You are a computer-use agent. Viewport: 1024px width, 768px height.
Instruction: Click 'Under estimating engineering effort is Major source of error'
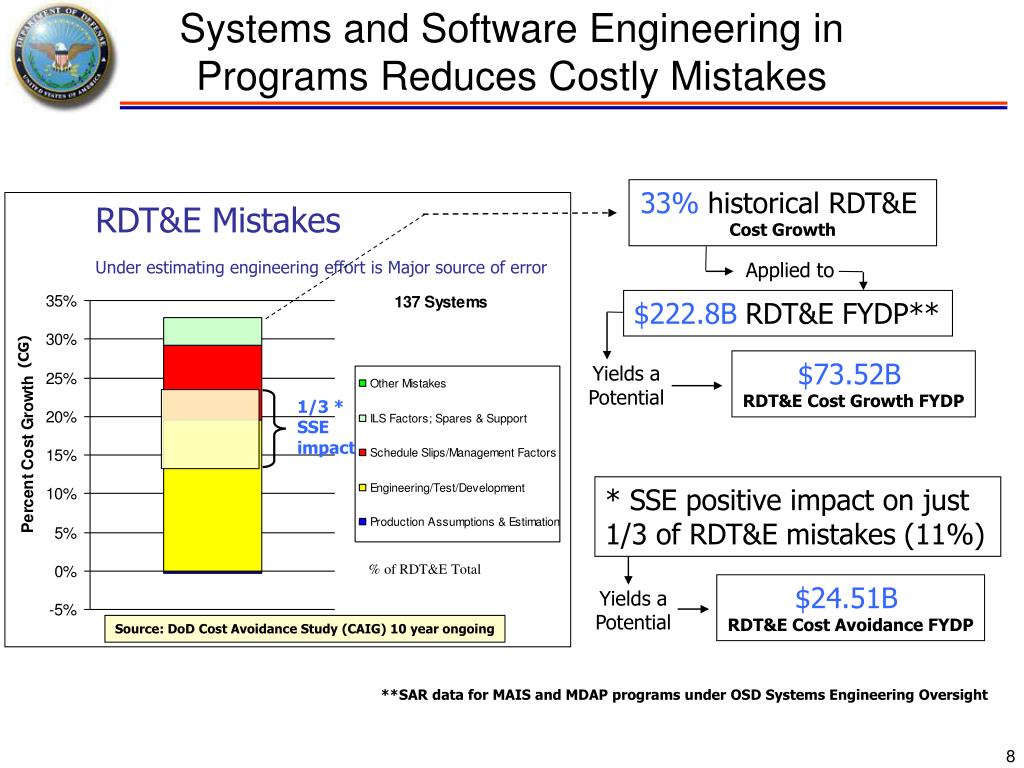coord(321,267)
